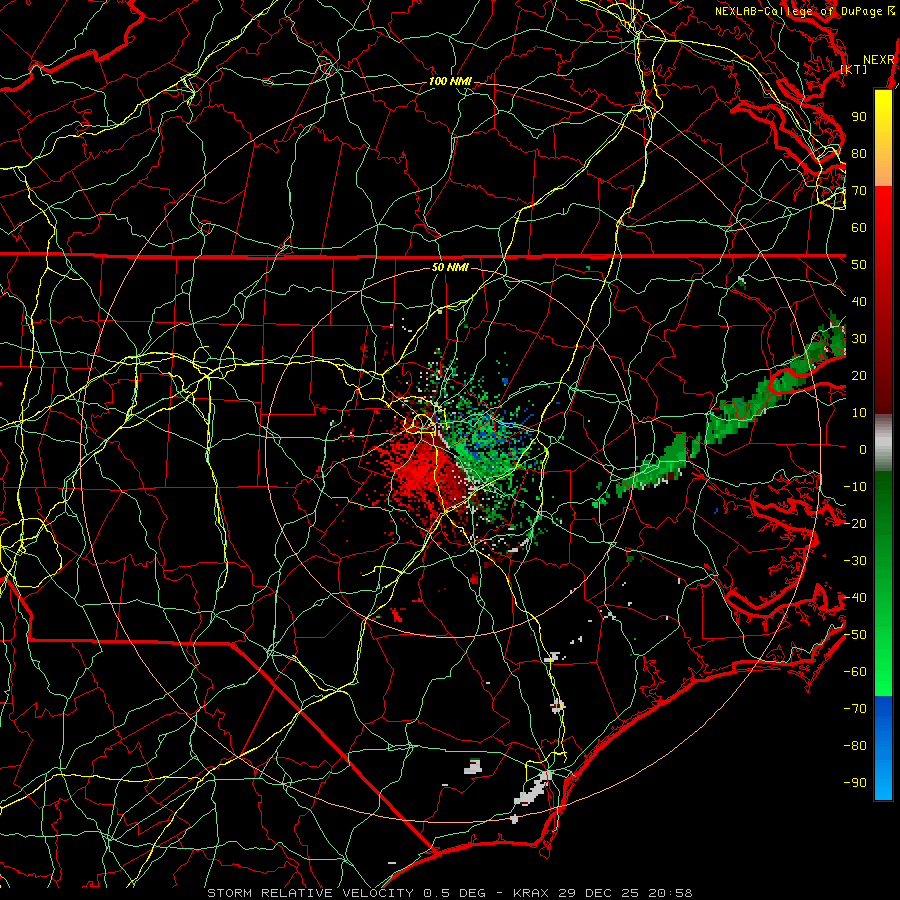
Task: Click the "100 NMI" range ring label
Action: [x=450, y=81]
